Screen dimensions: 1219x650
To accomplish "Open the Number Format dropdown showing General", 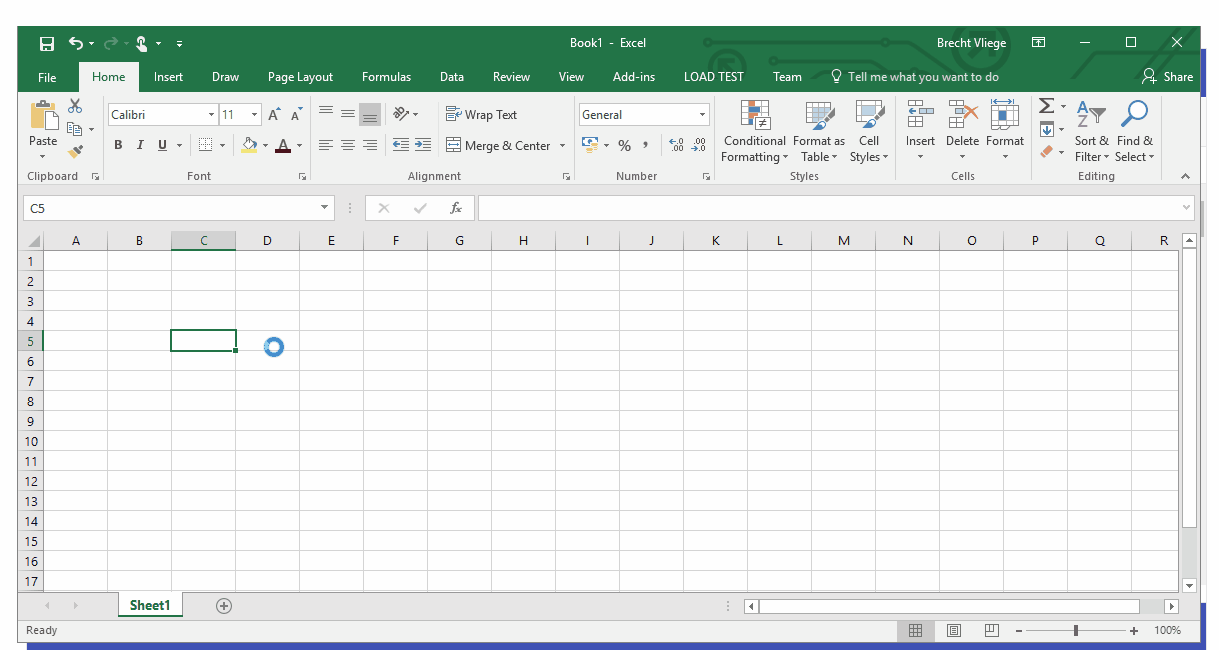I will click(x=700, y=114).
